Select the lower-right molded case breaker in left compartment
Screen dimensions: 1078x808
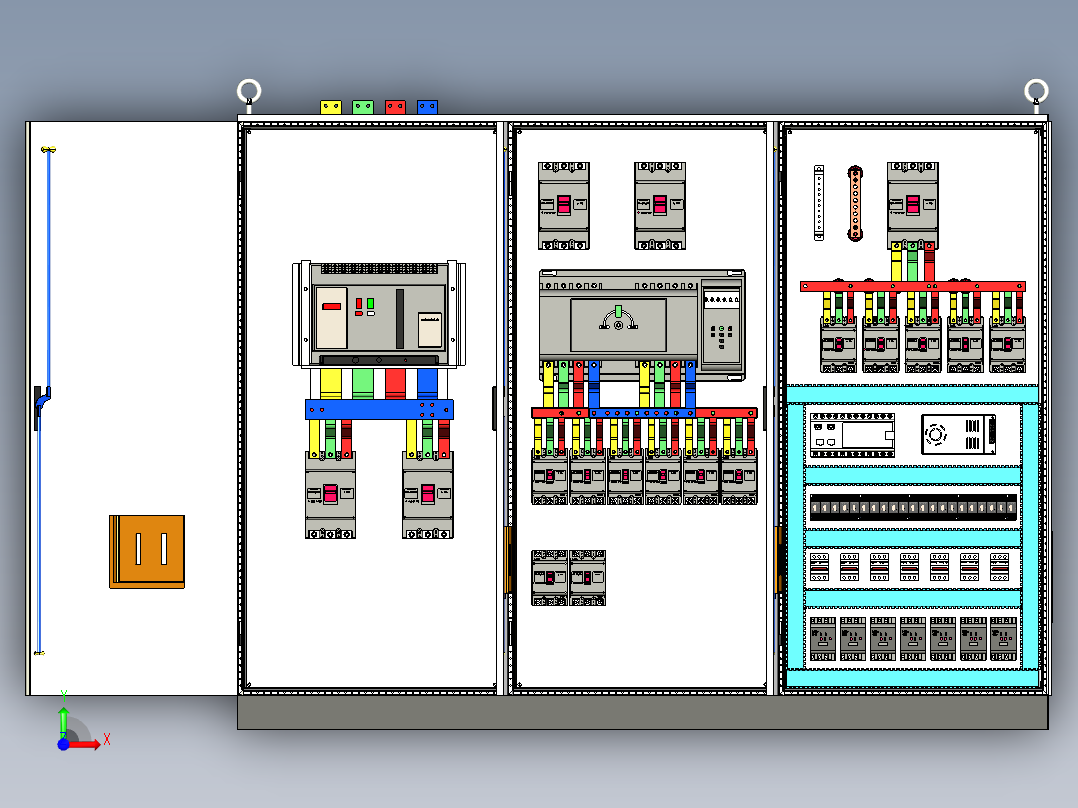coord(428,494)
